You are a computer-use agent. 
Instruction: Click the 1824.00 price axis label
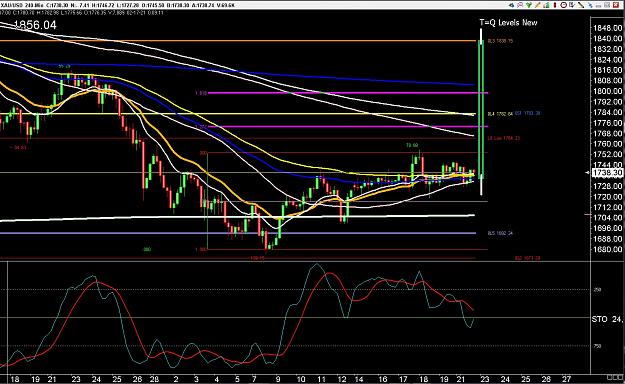pos(607,60)
